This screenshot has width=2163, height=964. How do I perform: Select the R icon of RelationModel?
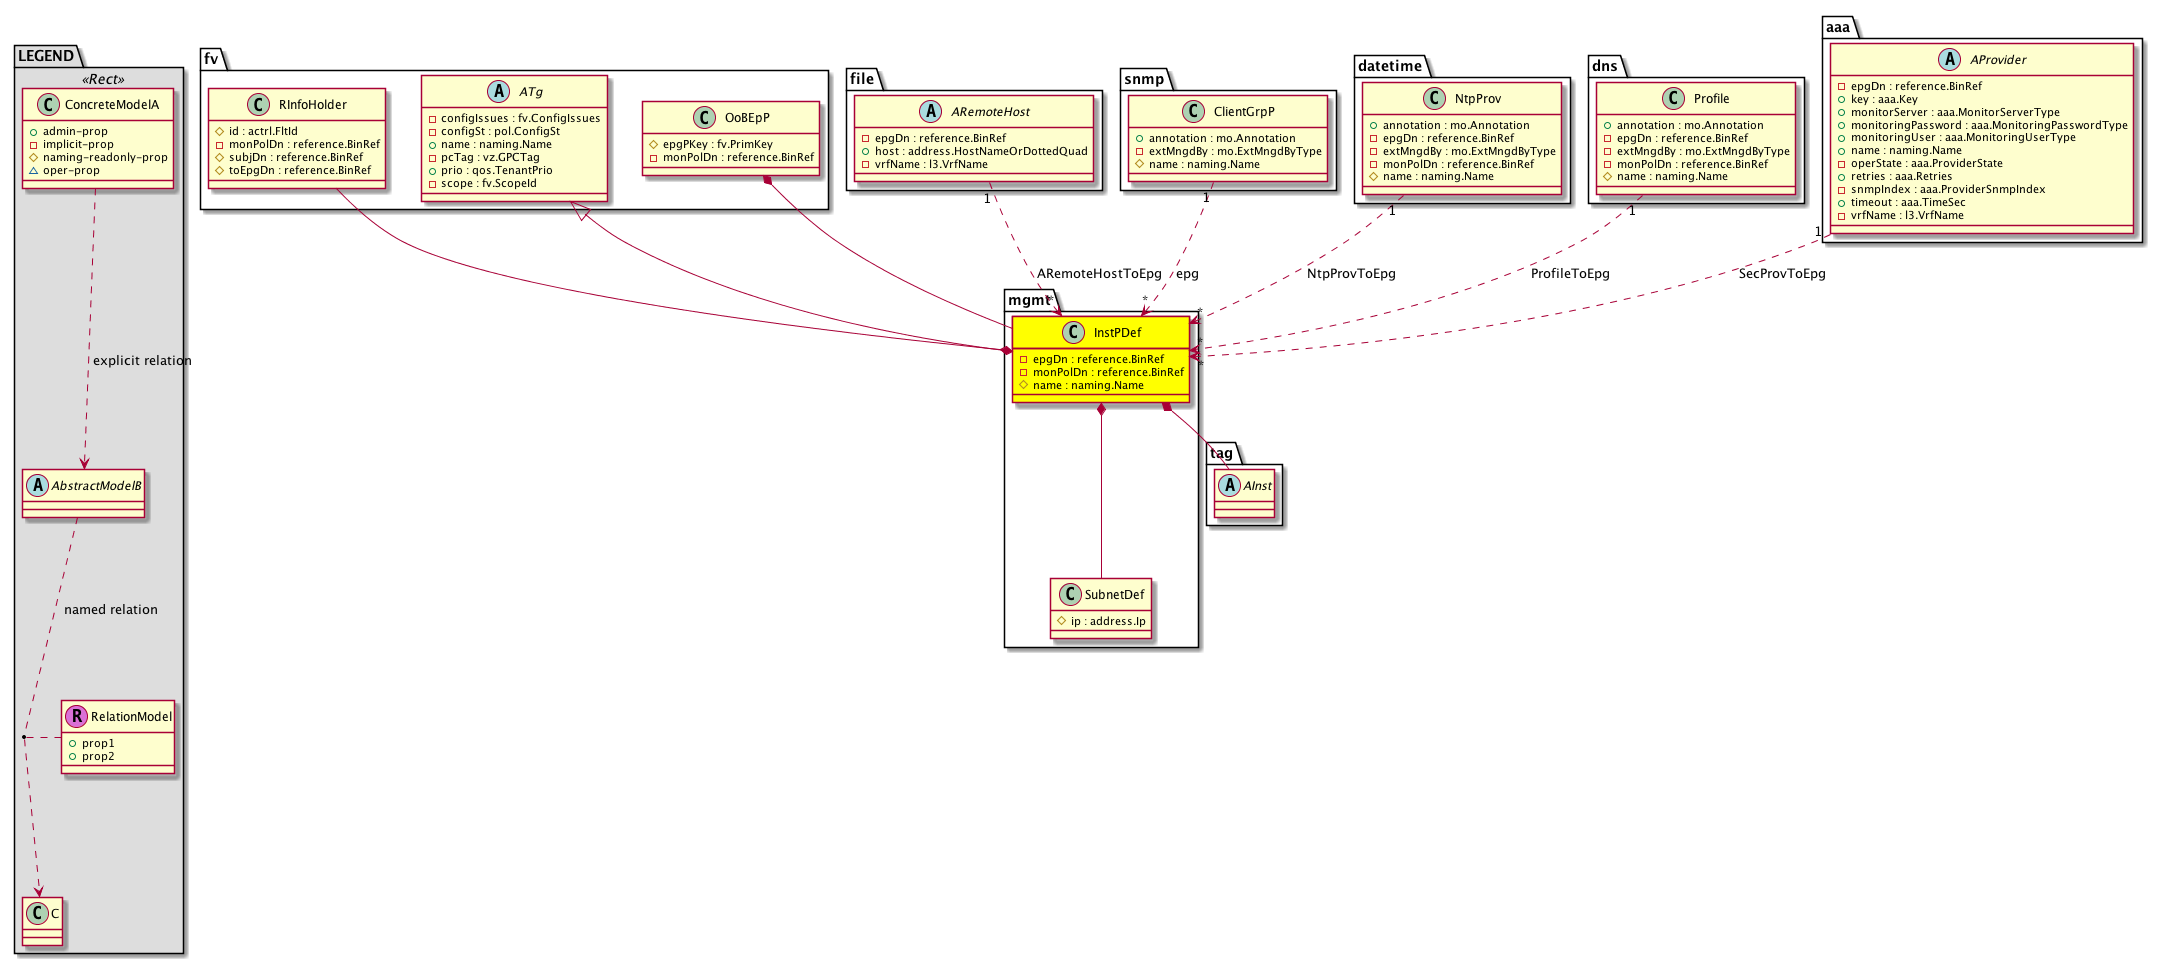pyautogui.click(x=76, y=716)
